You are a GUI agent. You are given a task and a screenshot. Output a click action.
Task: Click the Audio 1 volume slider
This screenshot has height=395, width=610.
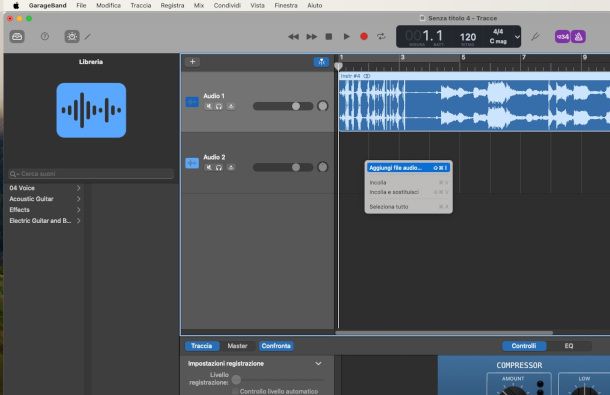pyautogui.click(x=283, y=106)
